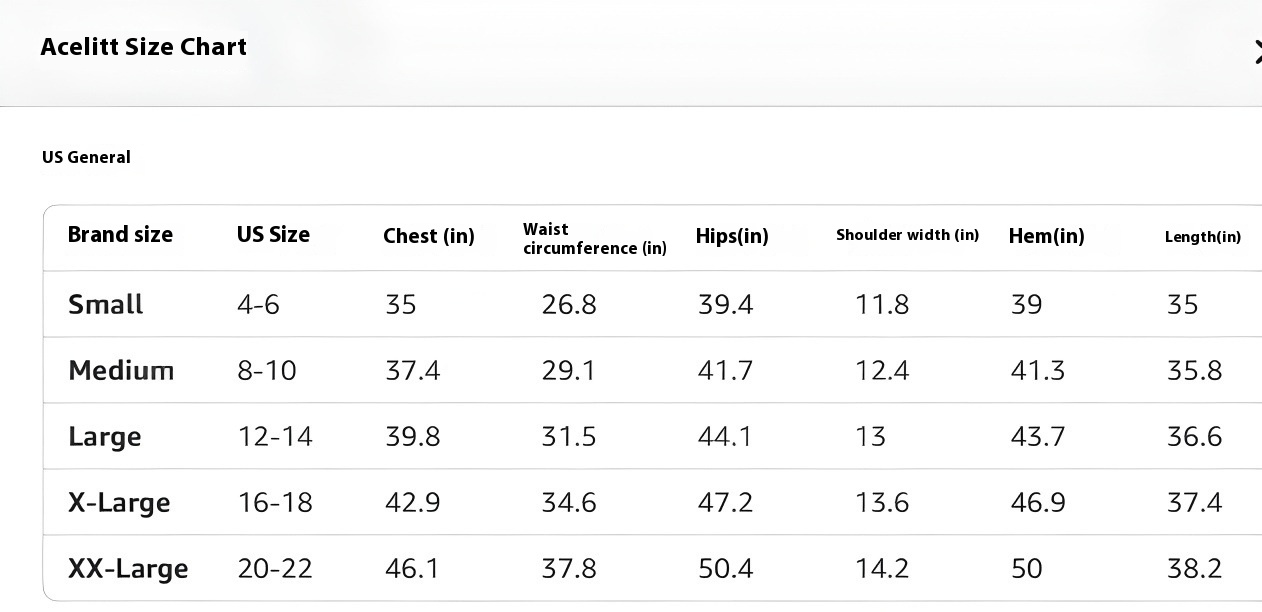Click the Length(in) column header
The image size is (1262, 612).
point(1203,237)
